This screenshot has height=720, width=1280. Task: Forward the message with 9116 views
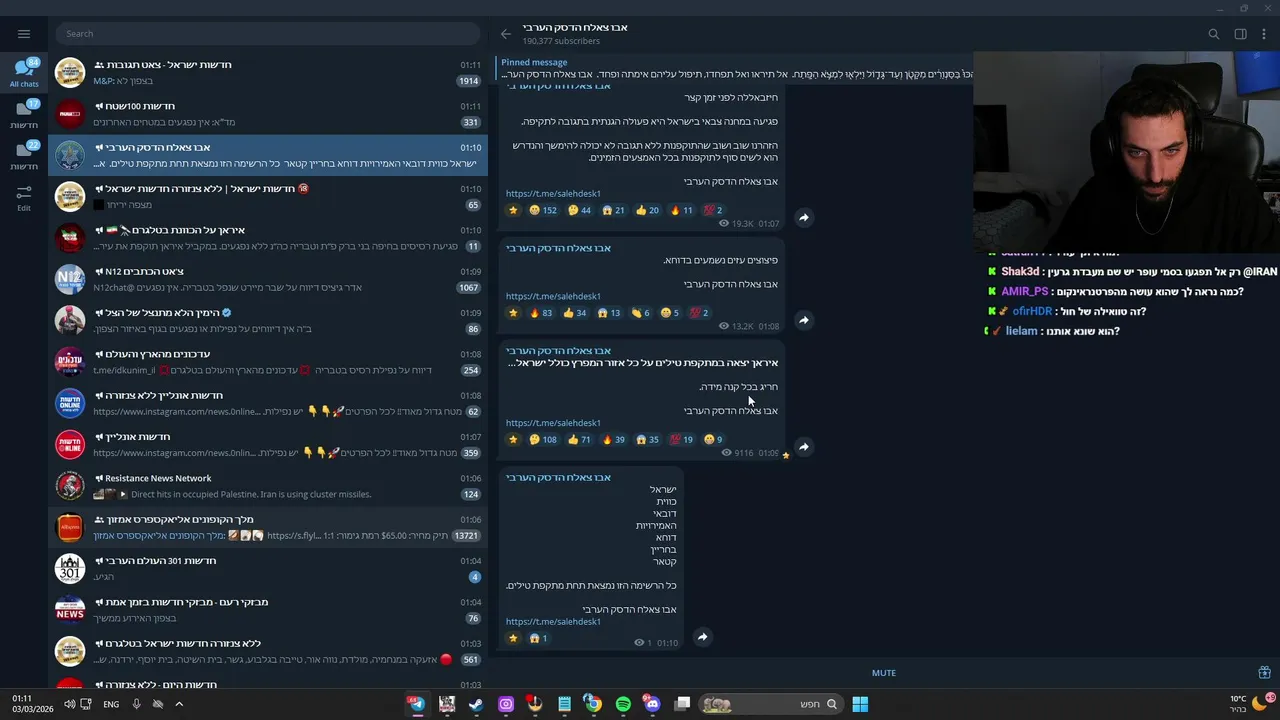click(x=803, y=447)
